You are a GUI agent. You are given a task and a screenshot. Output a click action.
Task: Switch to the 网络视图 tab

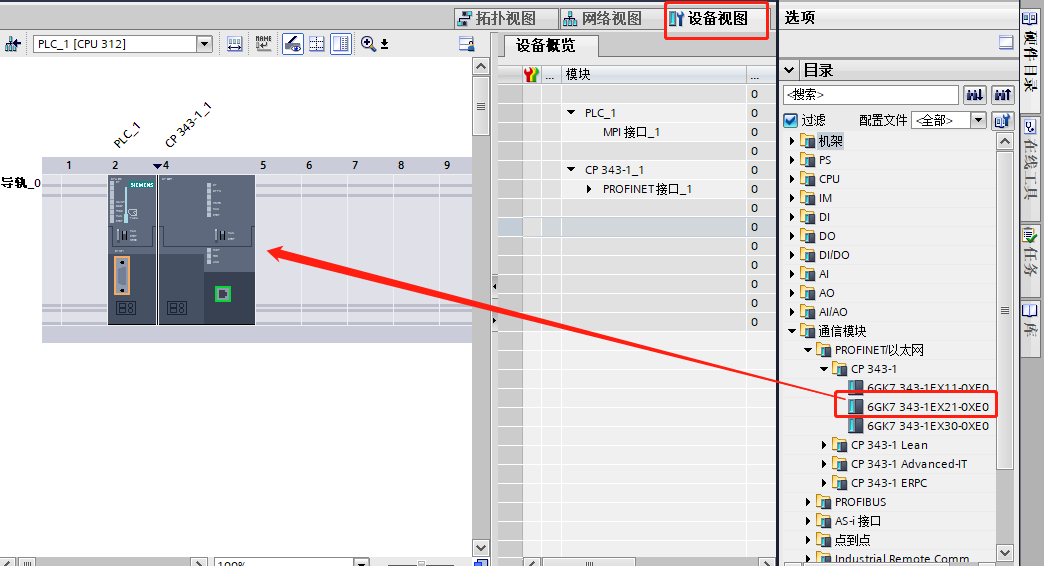pyautogui.click(x=611, y=18)
